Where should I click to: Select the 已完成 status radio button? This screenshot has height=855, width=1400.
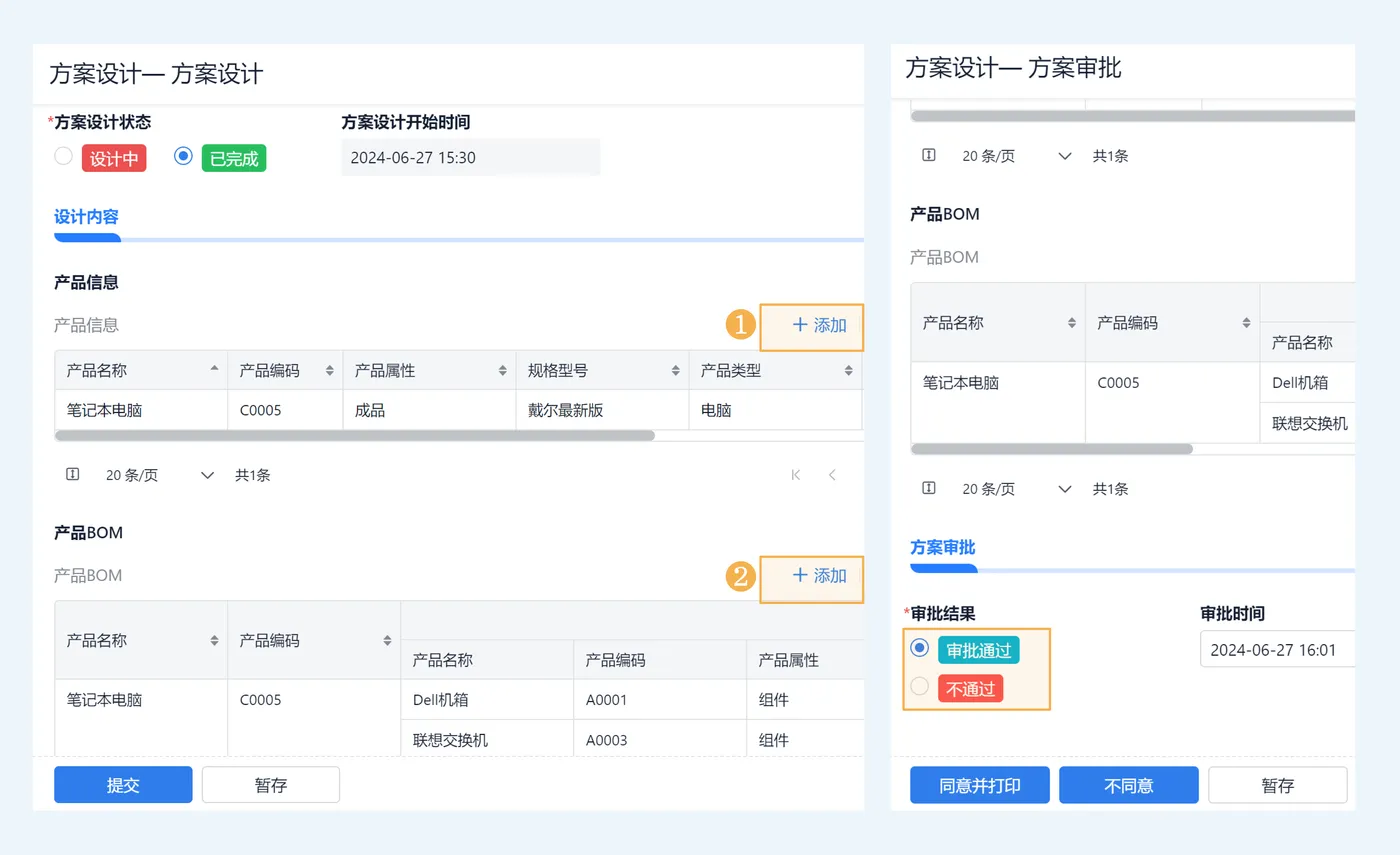point(183,157)
